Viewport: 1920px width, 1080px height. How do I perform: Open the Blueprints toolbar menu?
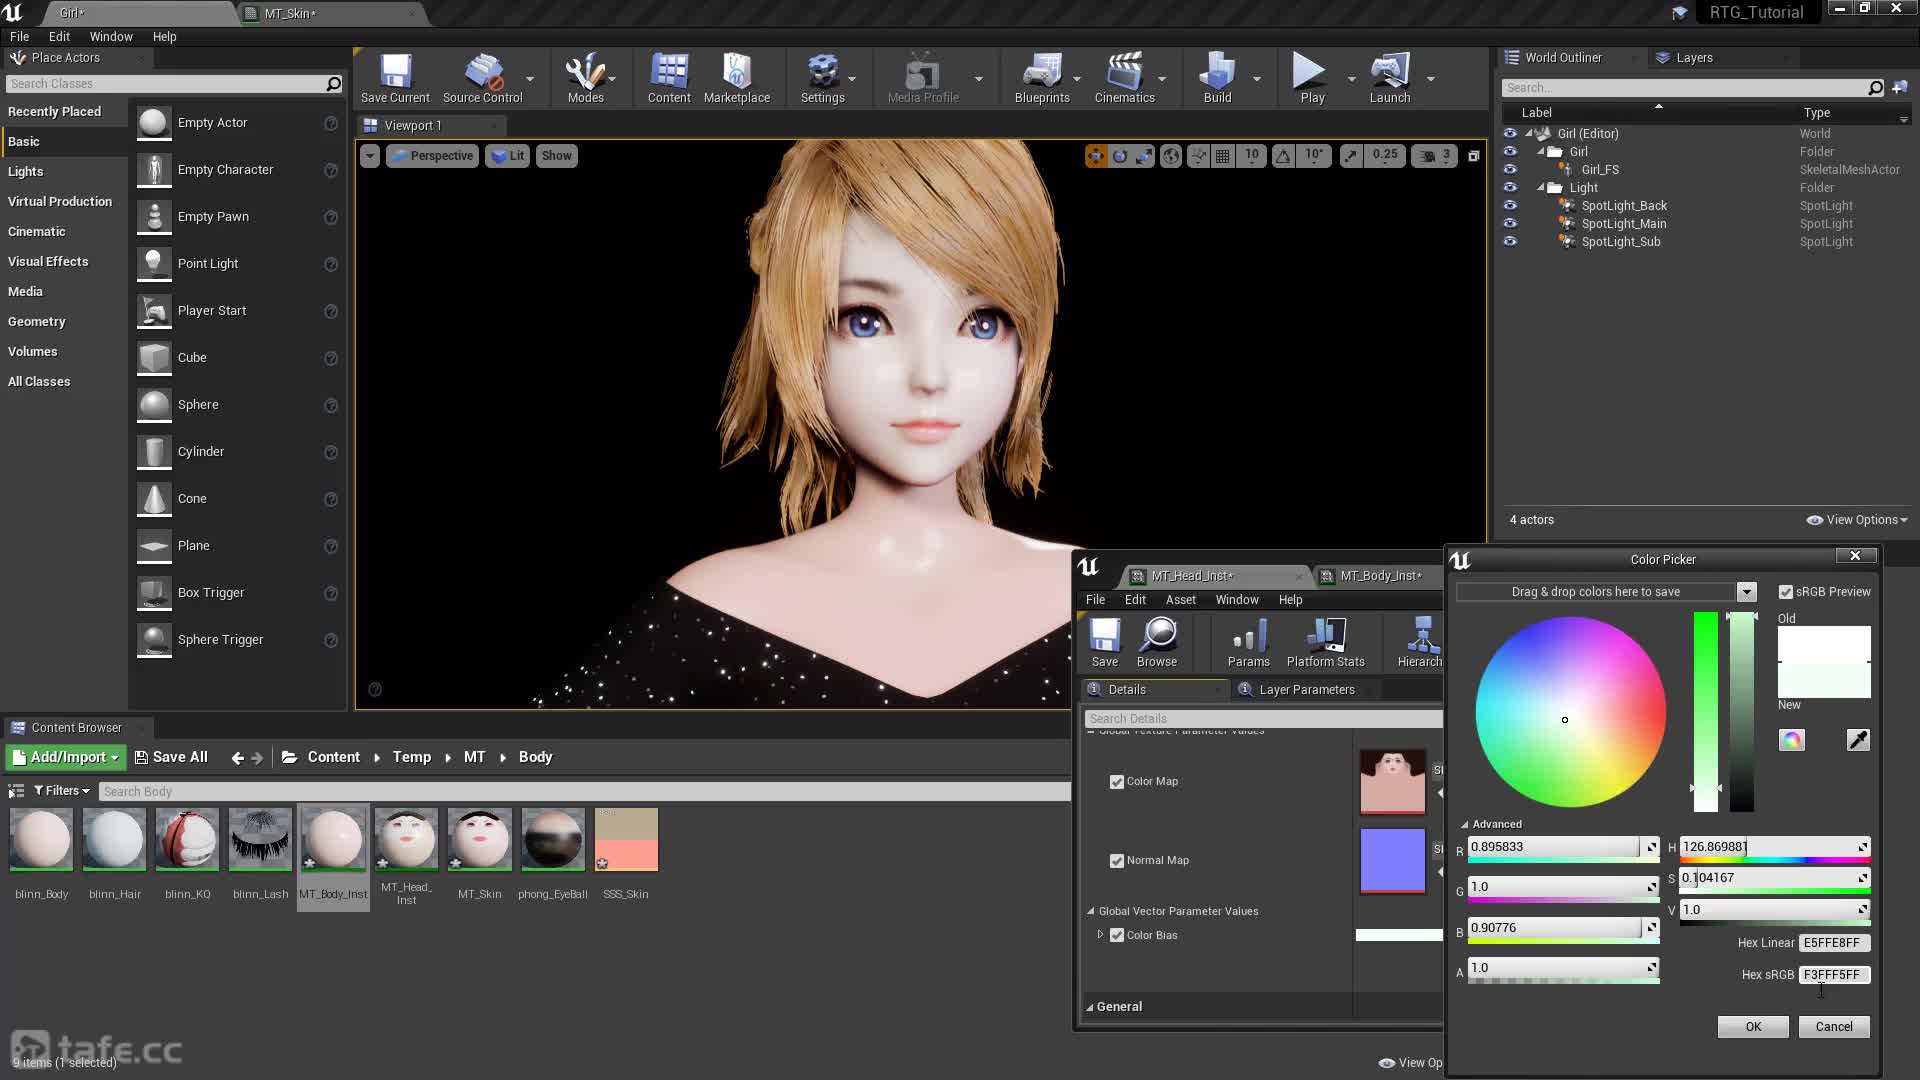pyautogui.click(x=1042, y=78)
